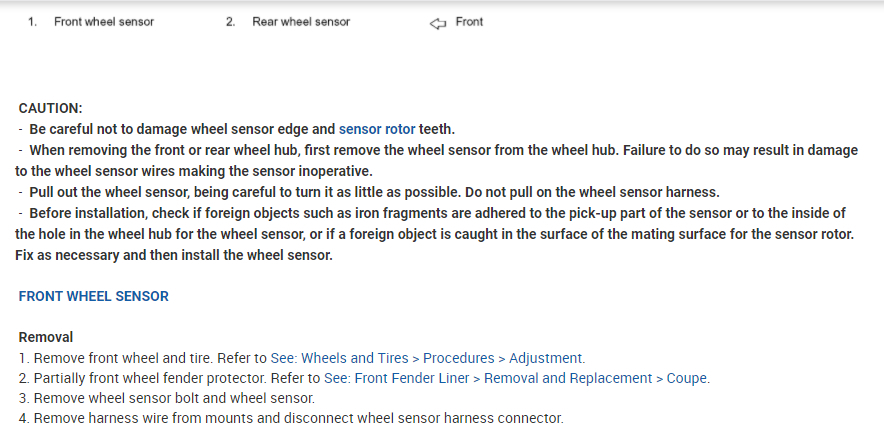Viewport: 884px width, 442px height.
Task: Open the "sensor rotor" hyperlink
Action: [x=377, y=129]
